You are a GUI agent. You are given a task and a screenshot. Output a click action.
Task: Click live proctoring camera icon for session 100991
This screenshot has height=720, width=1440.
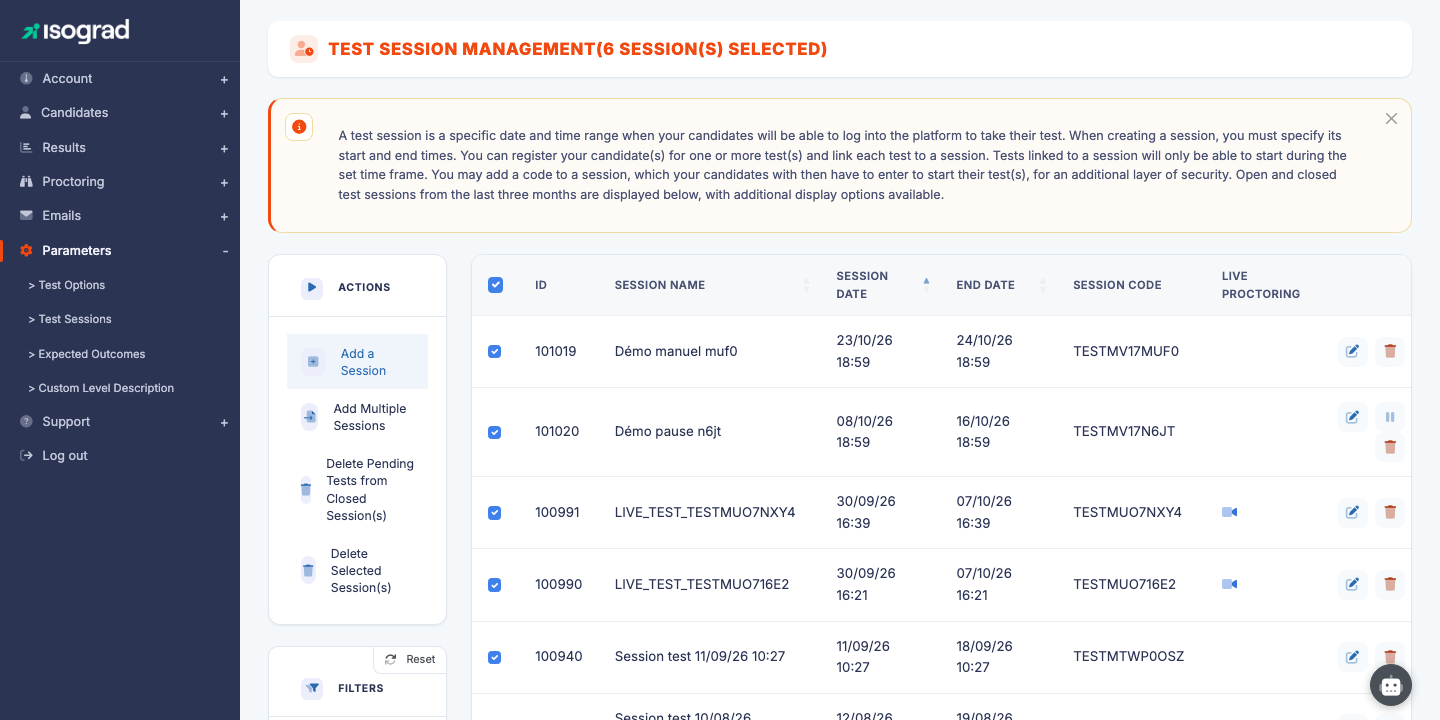coord(1230,512)
